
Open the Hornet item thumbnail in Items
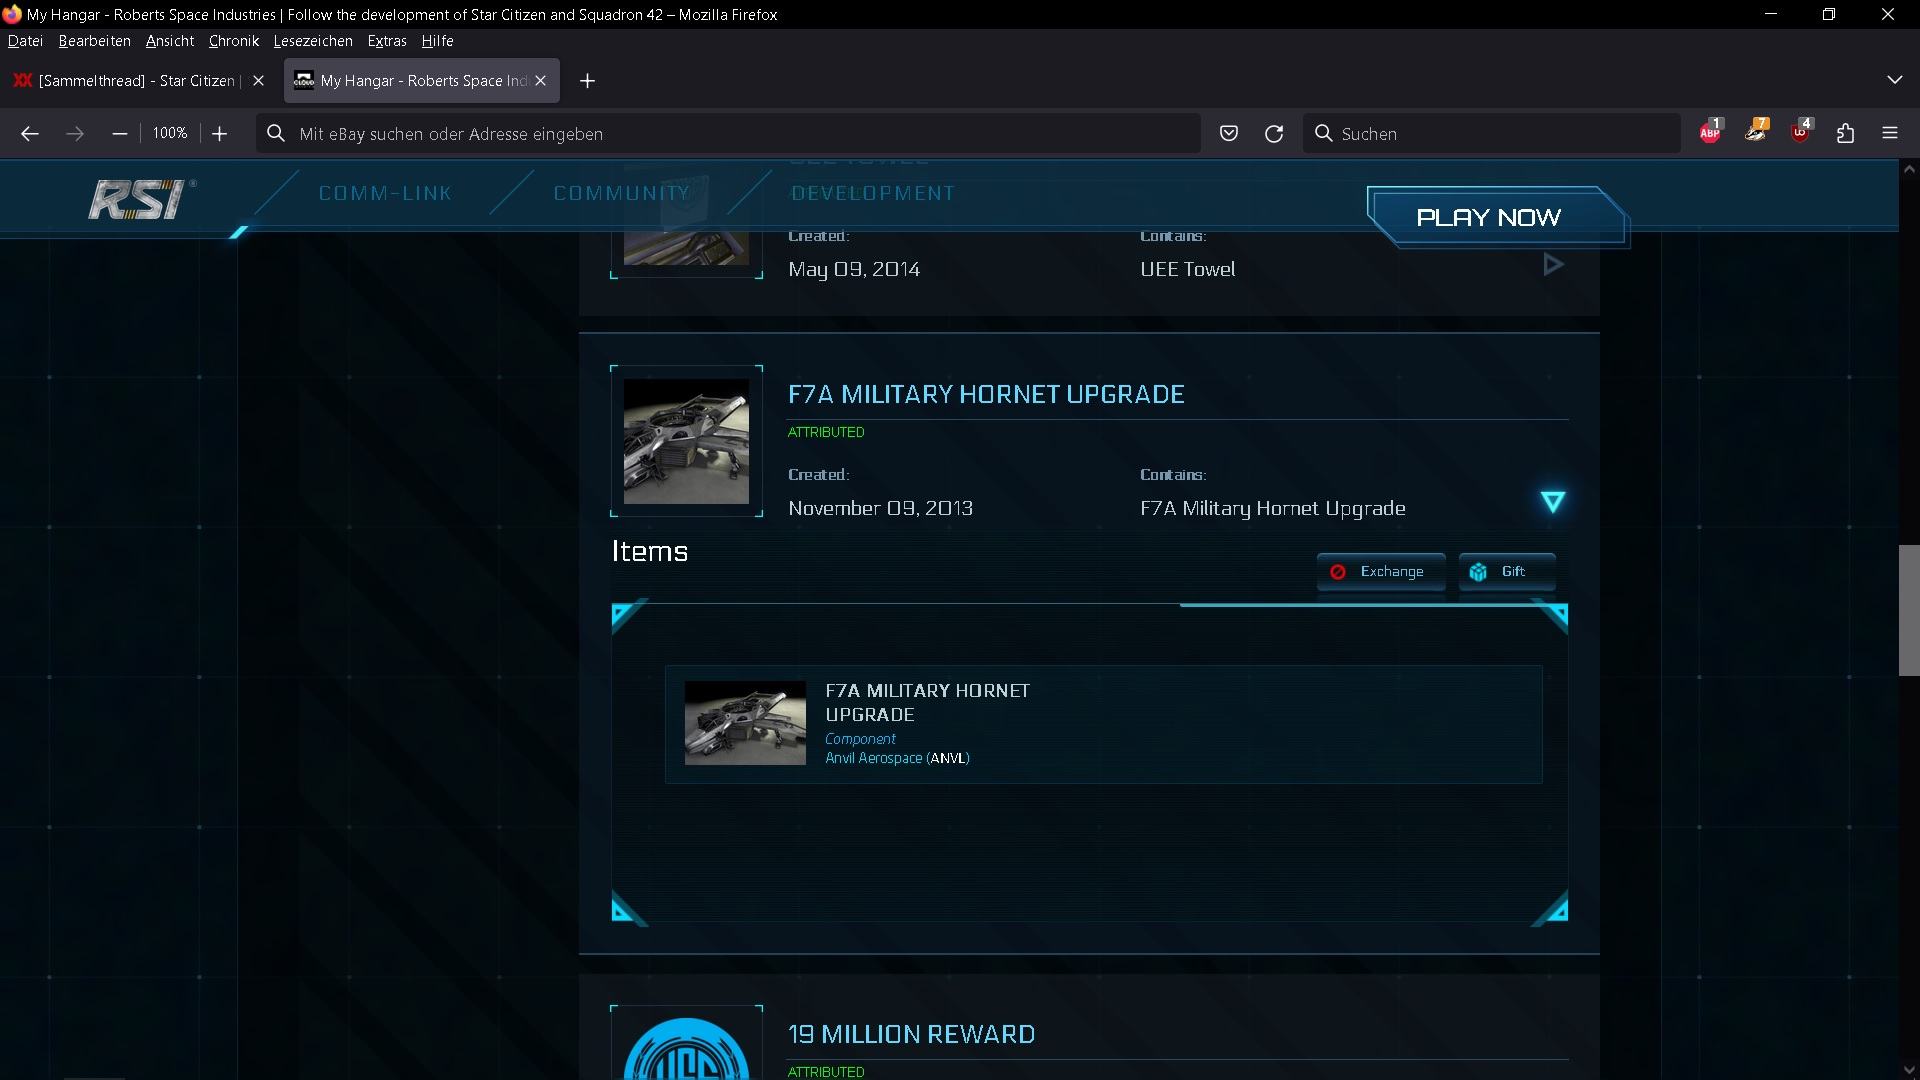745,723
